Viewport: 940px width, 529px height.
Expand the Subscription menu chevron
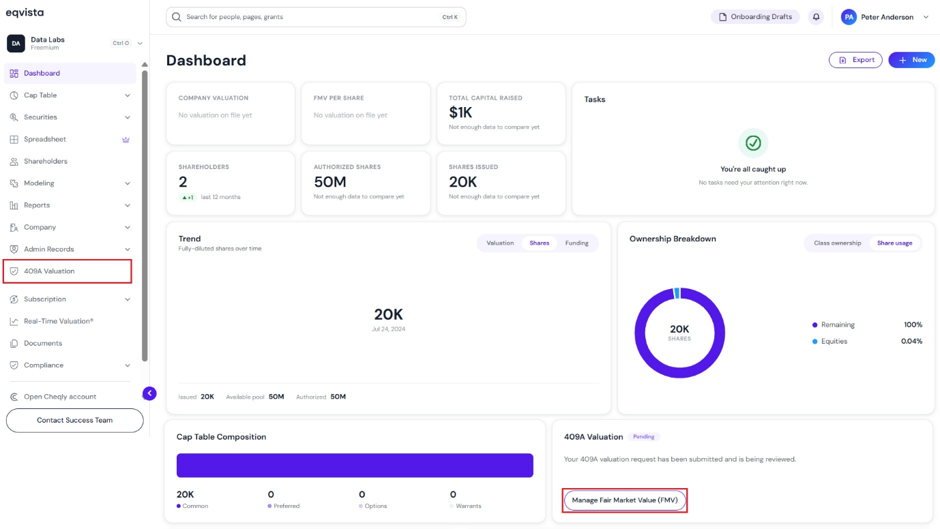point(127,299)
